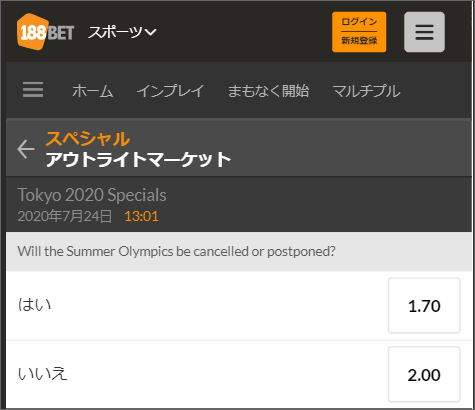The width and height of the screenshot is (475, 410).
Task: Open the マルチプル tab
Action: point(366,91)
